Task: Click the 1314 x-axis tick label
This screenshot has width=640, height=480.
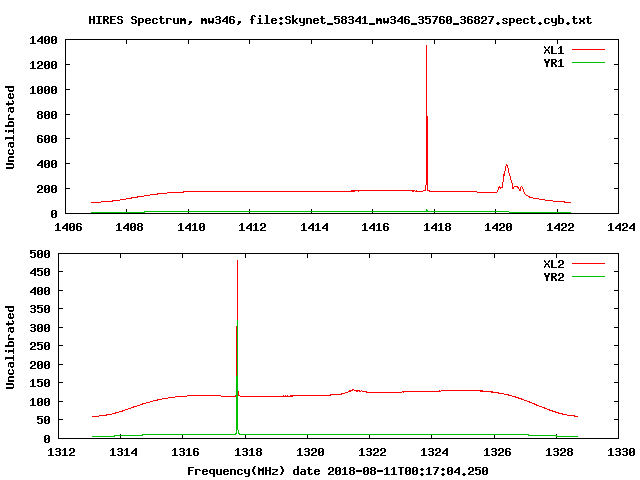Action: pos(123,452)
